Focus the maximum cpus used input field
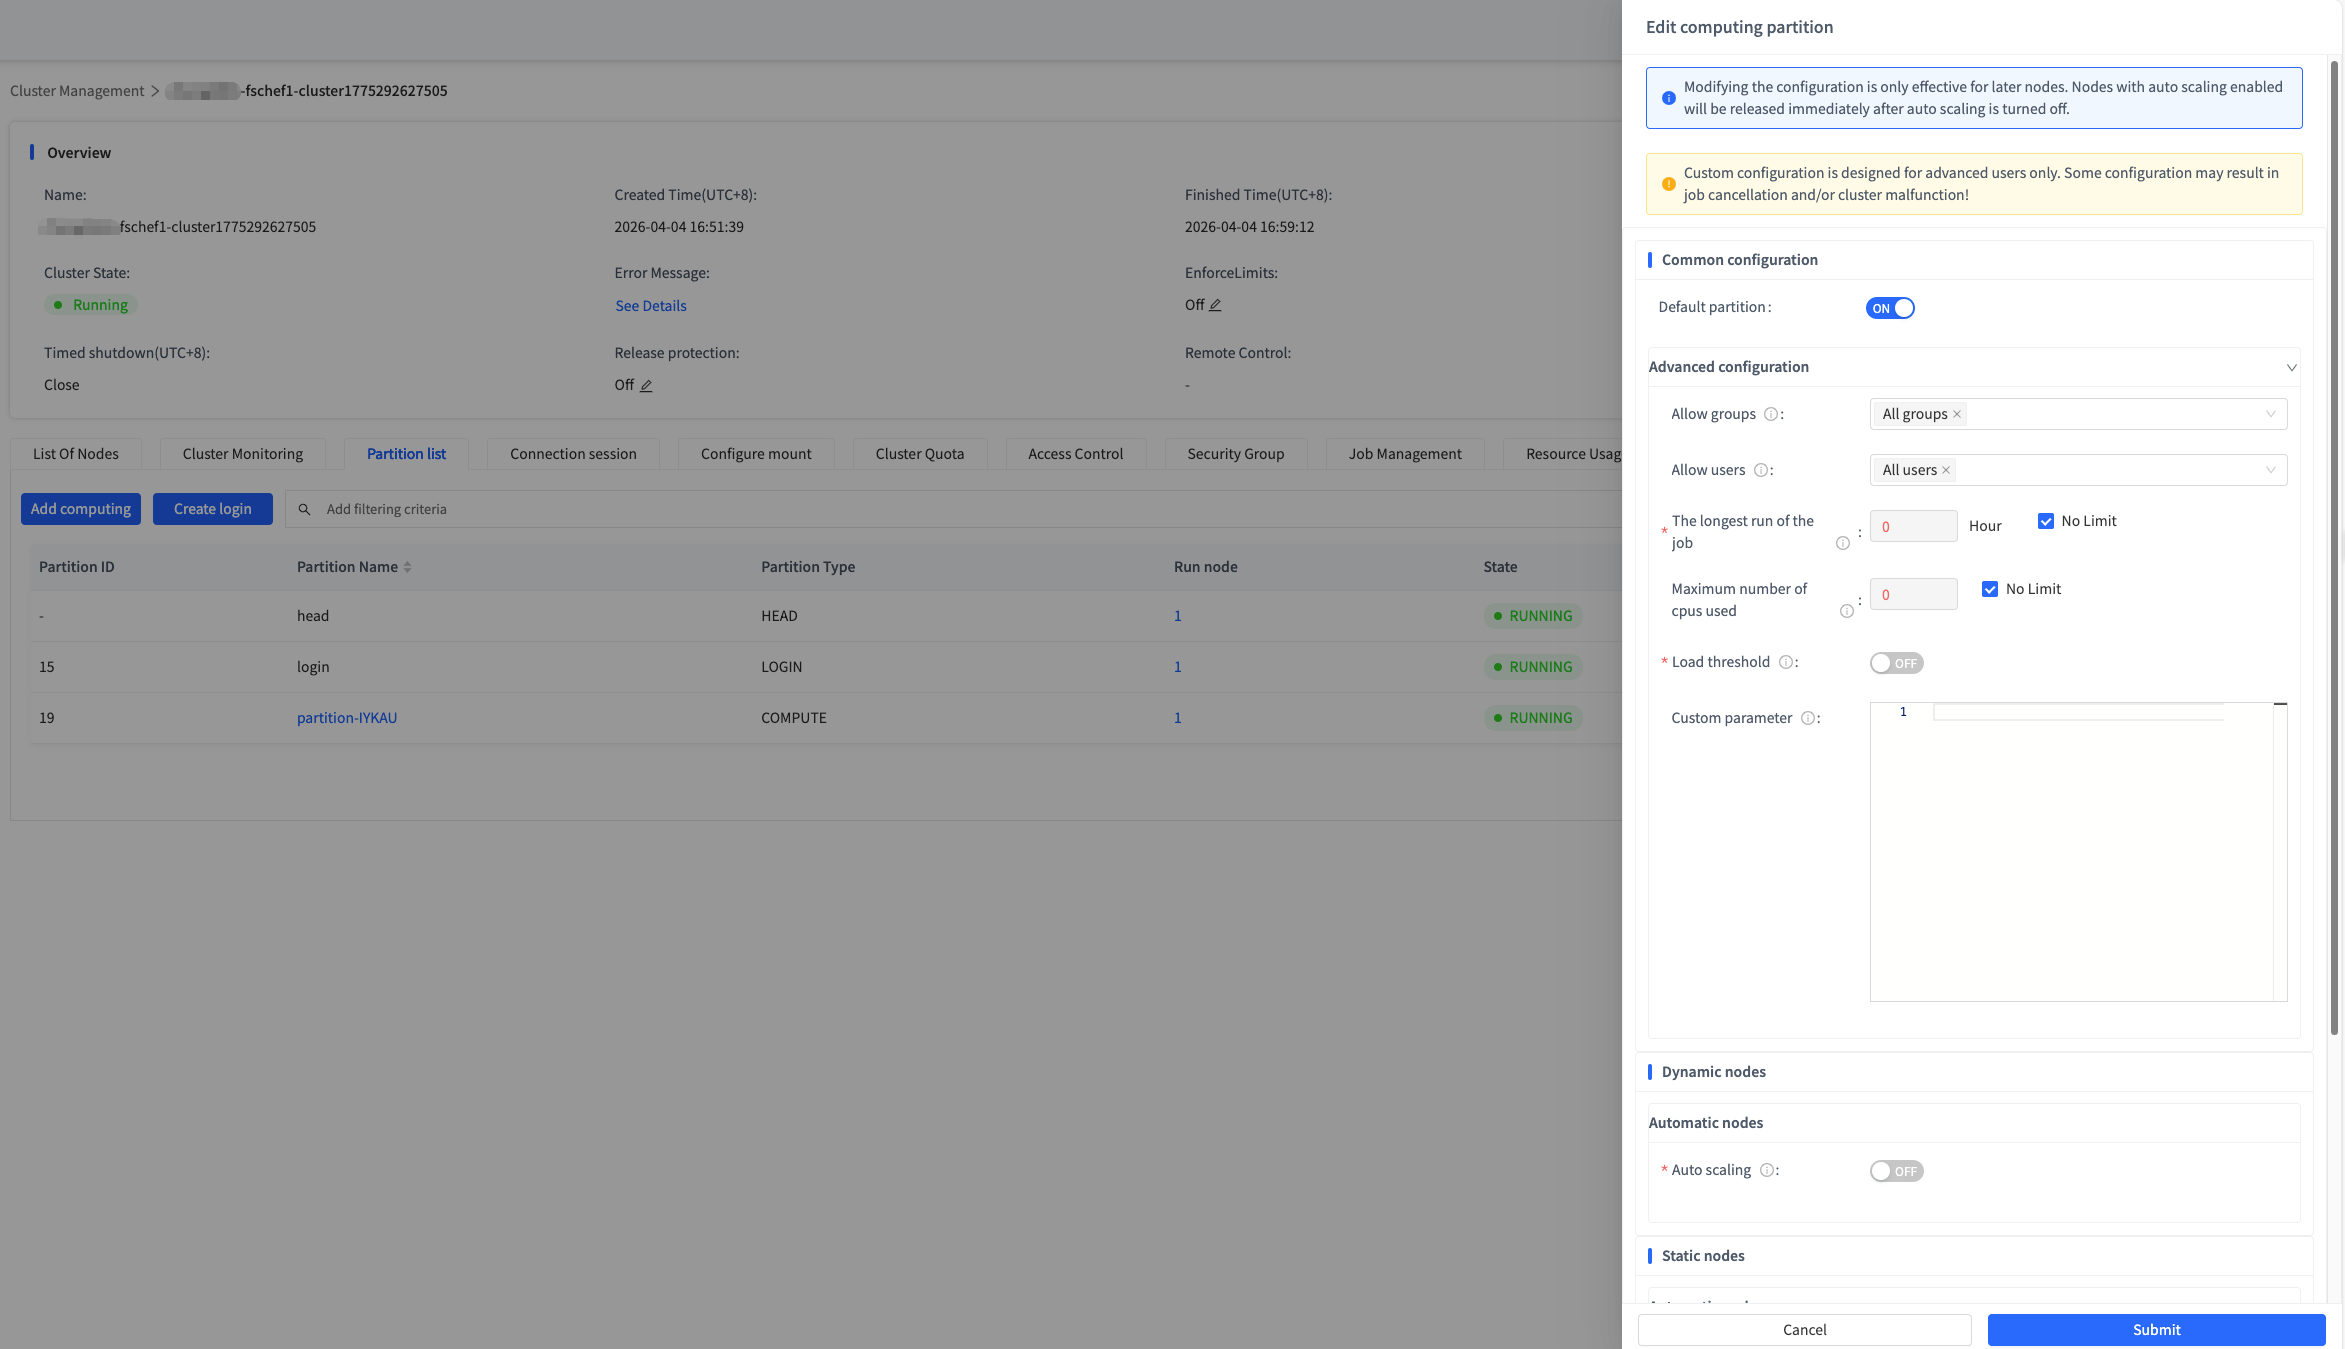2345x1349 pixels. click(x=1913, y=594)
